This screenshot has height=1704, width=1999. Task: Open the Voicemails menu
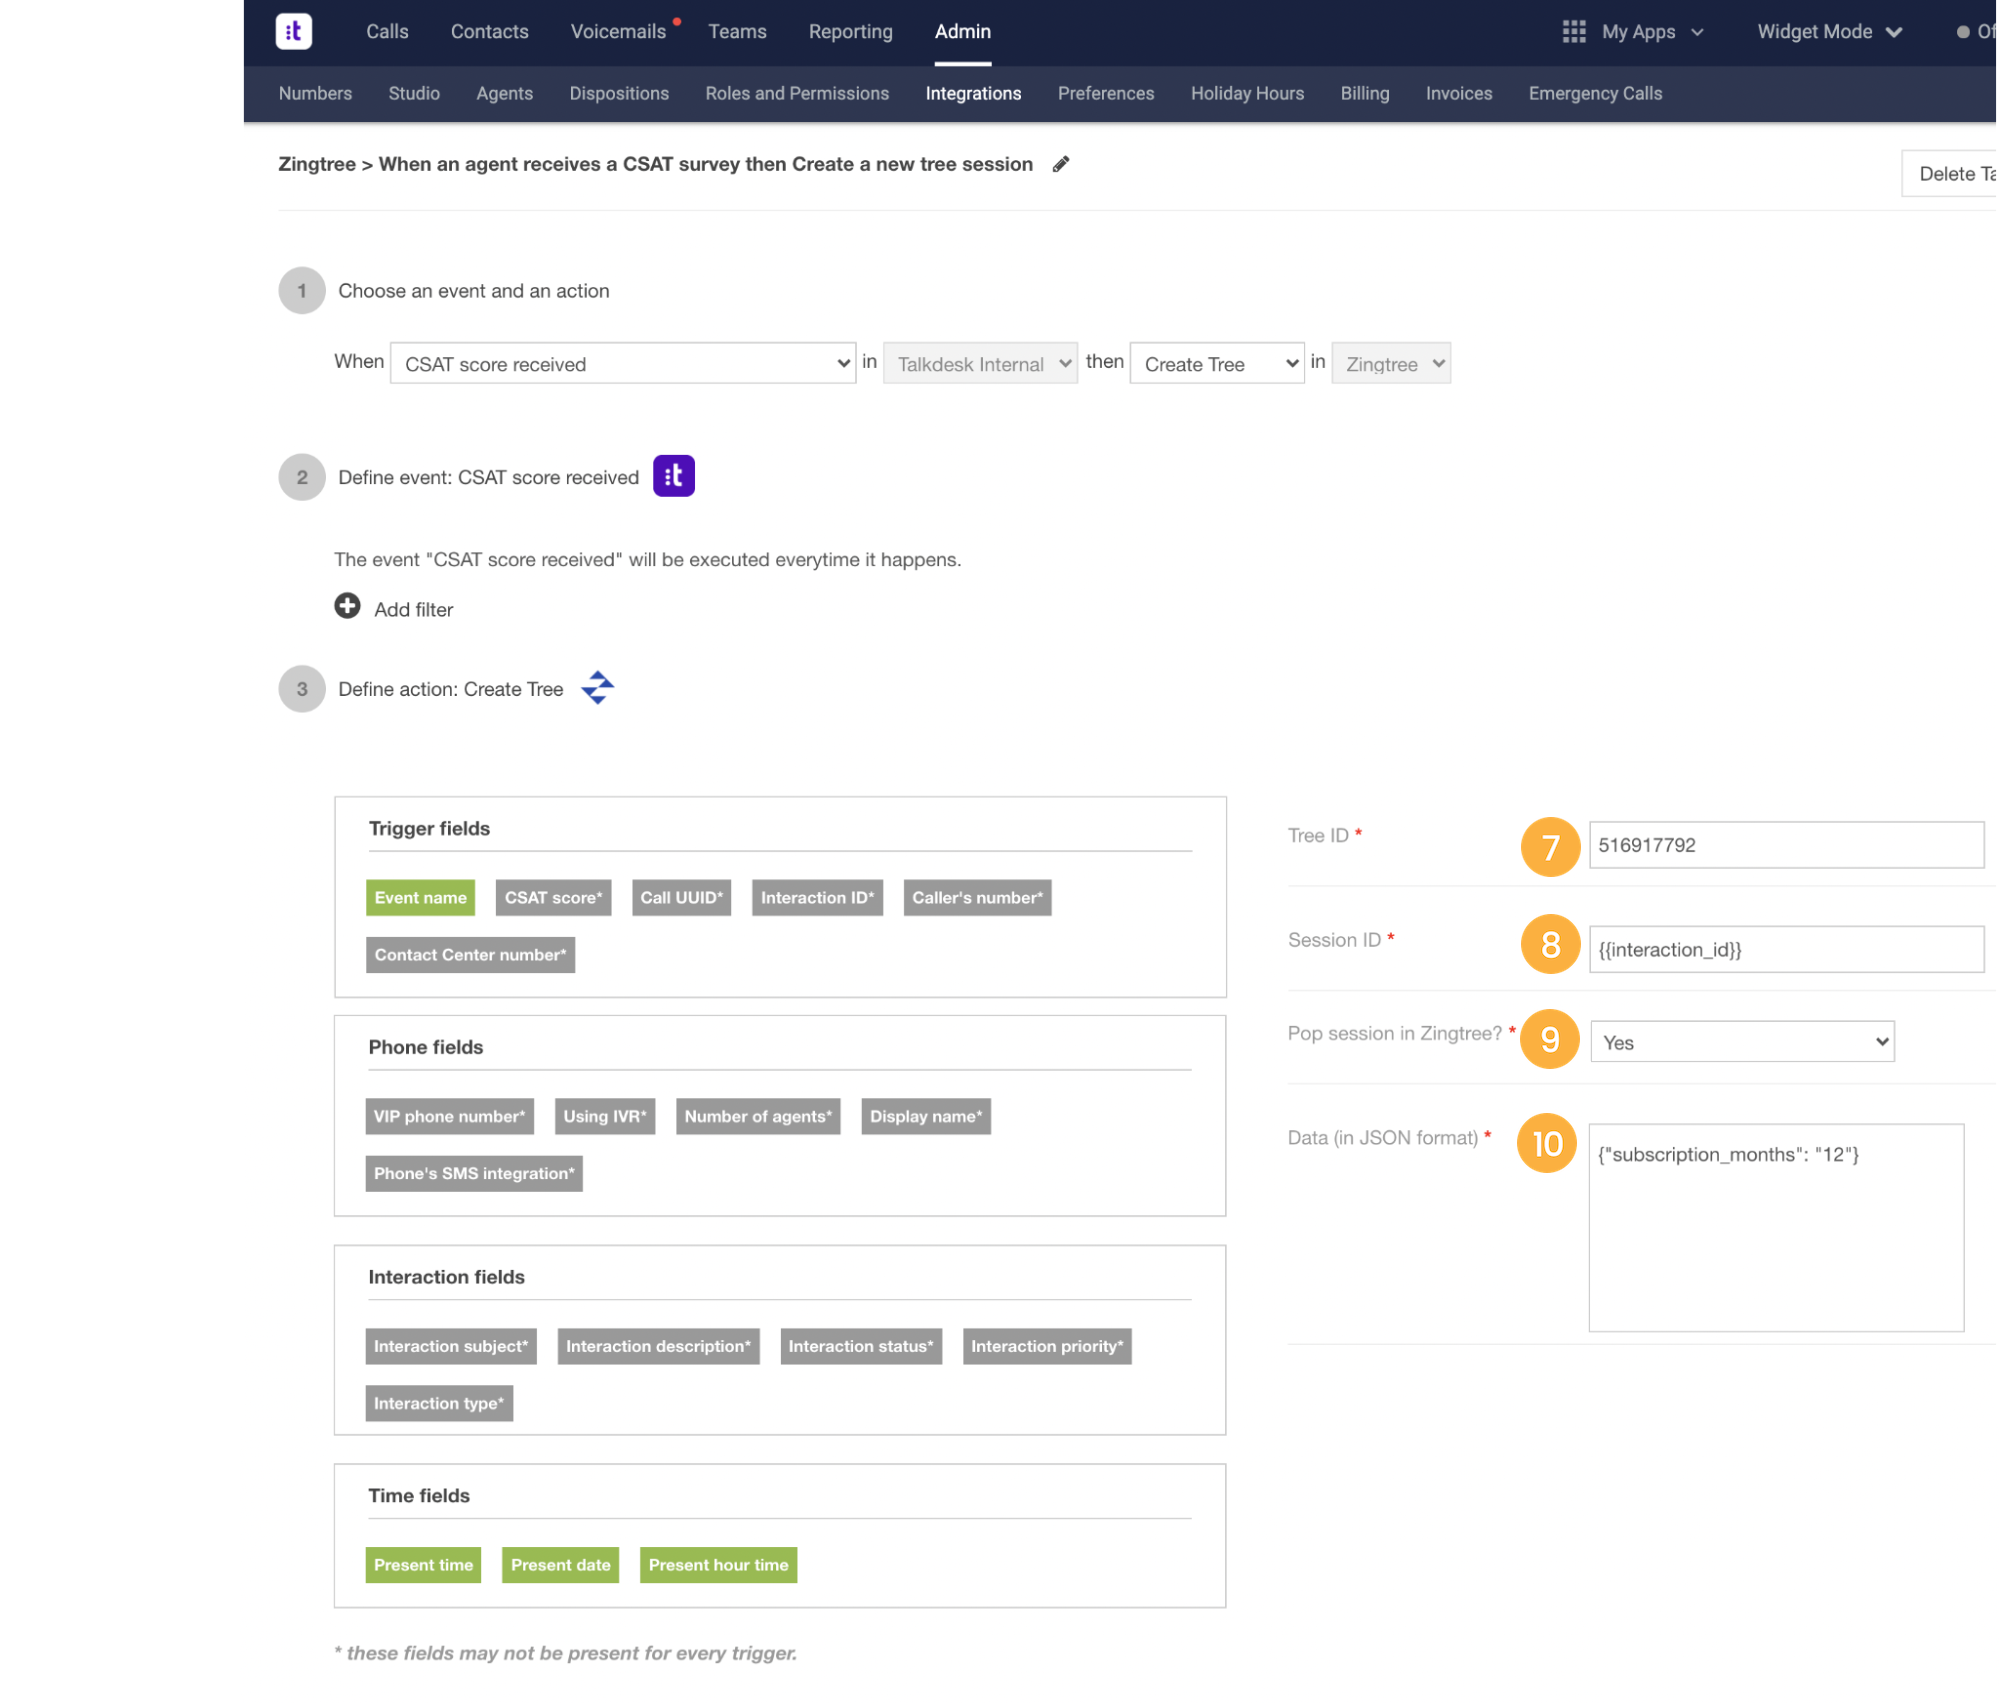(x=618, y=32)
